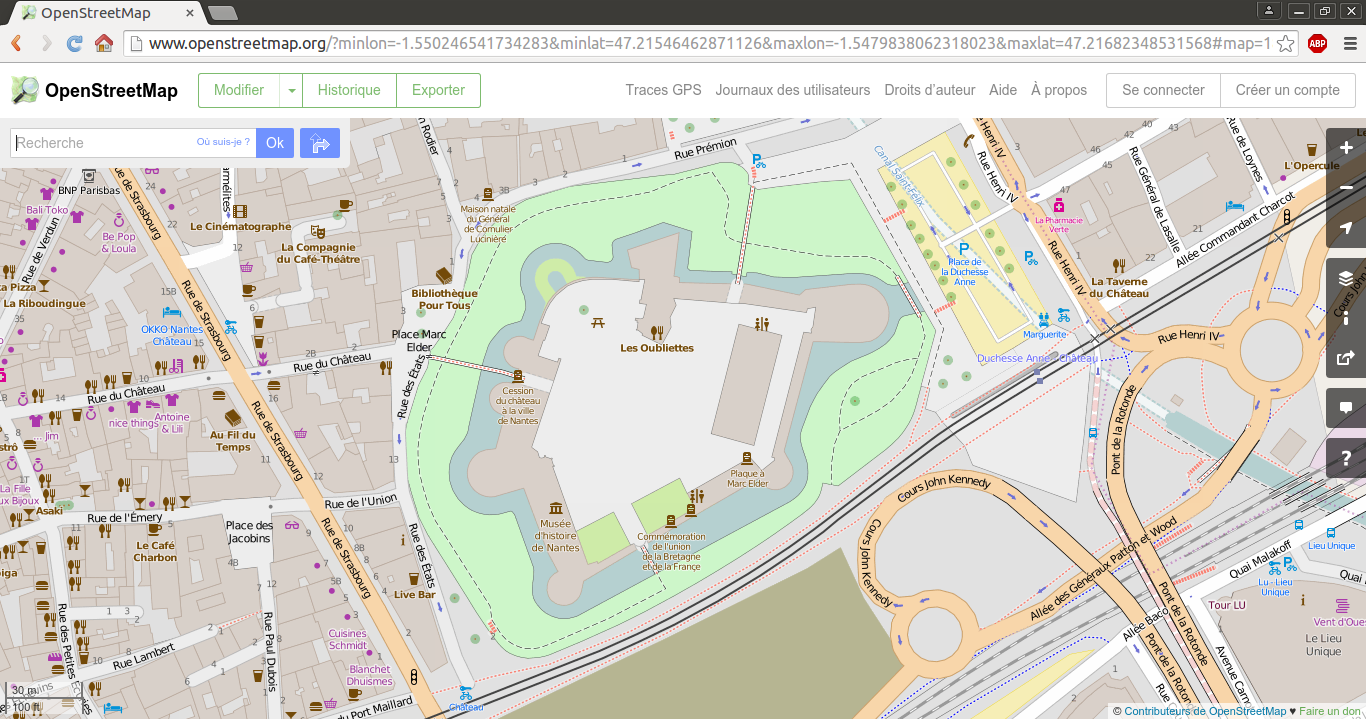Open the map layers panel

[x=1346, y=278]
